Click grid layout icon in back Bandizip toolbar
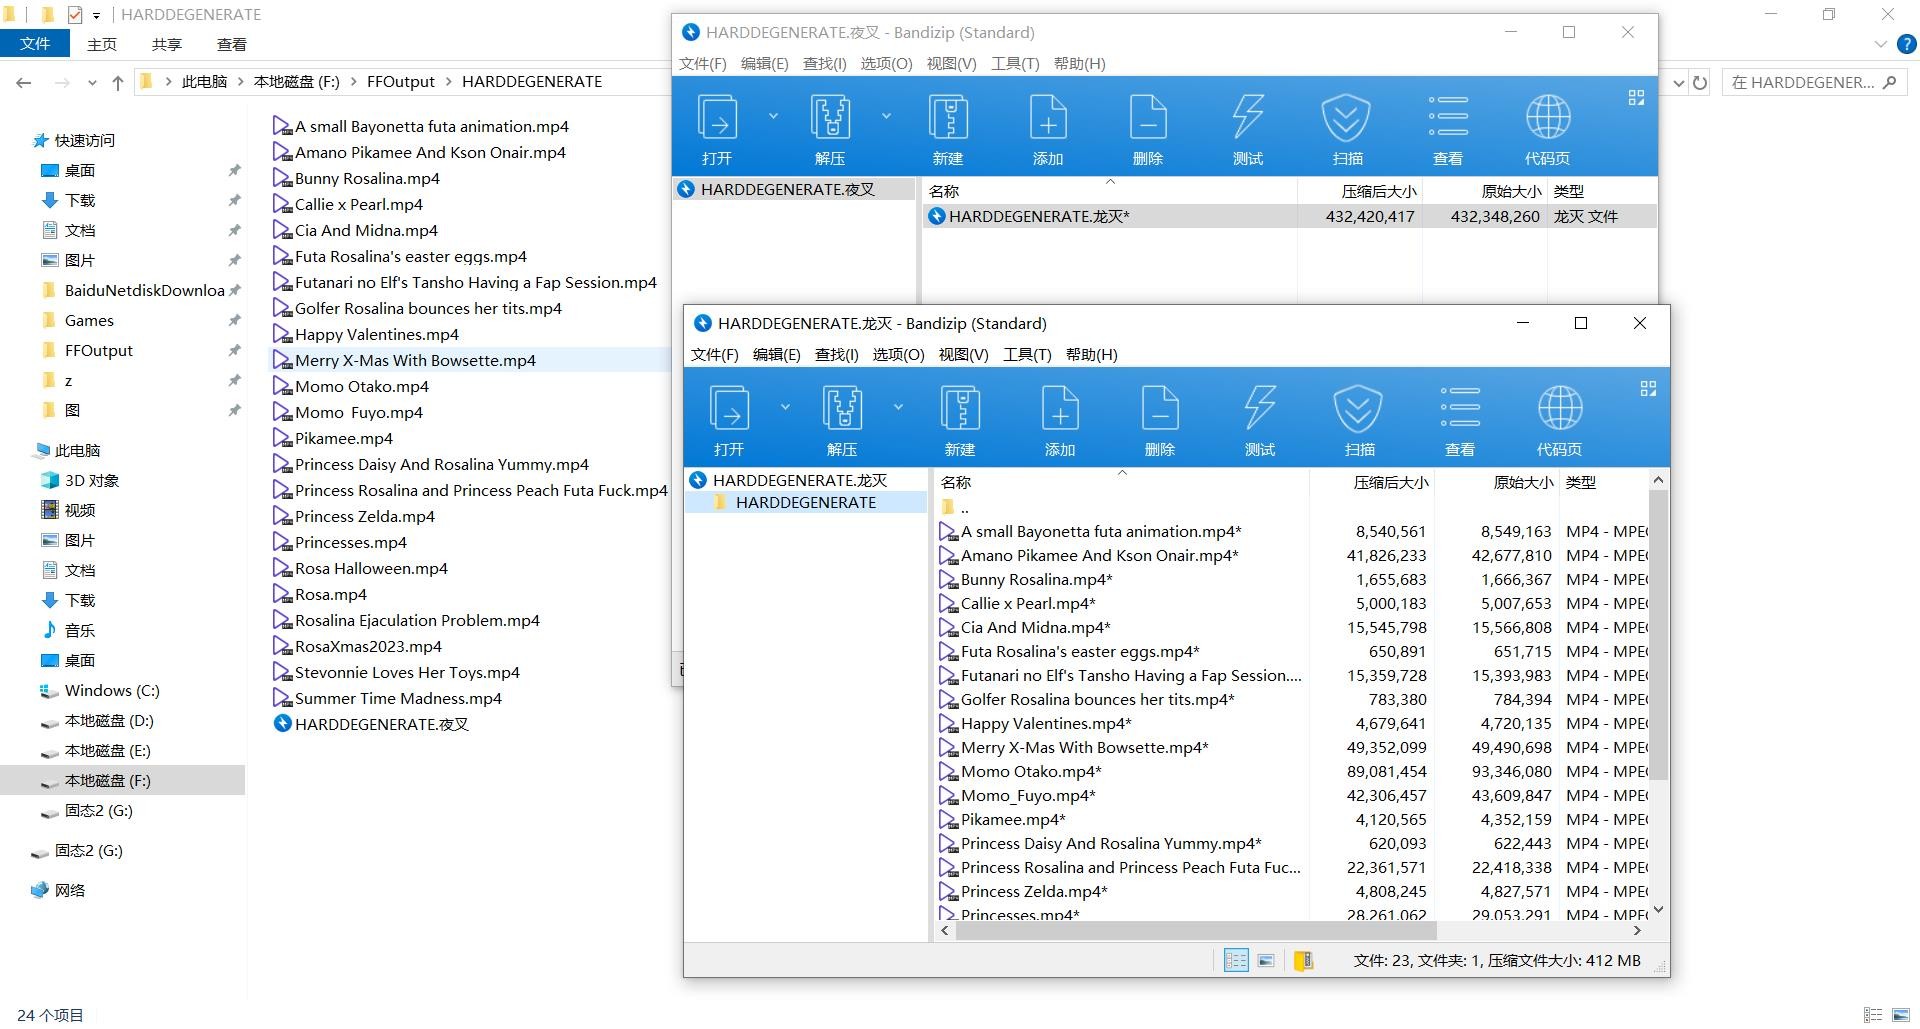The image size is (1920, 1029). pyautogui.click(x=1637, y=98)
